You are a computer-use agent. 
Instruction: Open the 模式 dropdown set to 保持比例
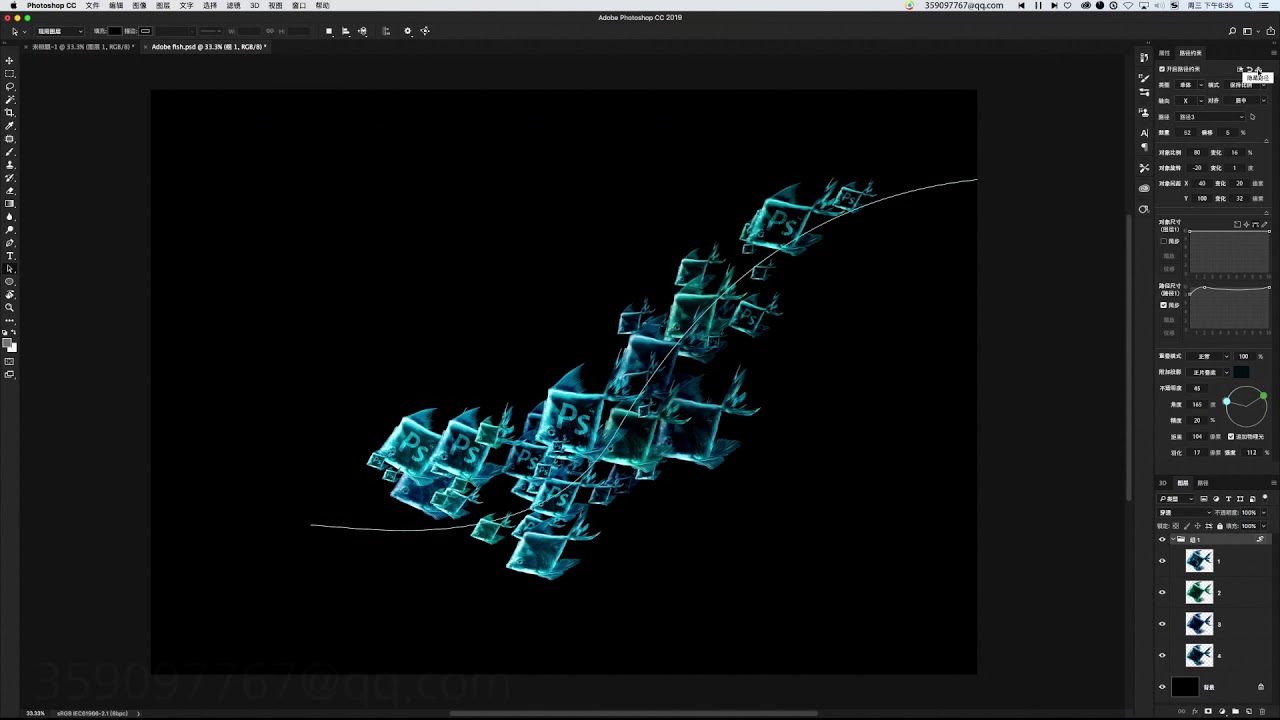pyautogui.click(x=1246, y=85)
